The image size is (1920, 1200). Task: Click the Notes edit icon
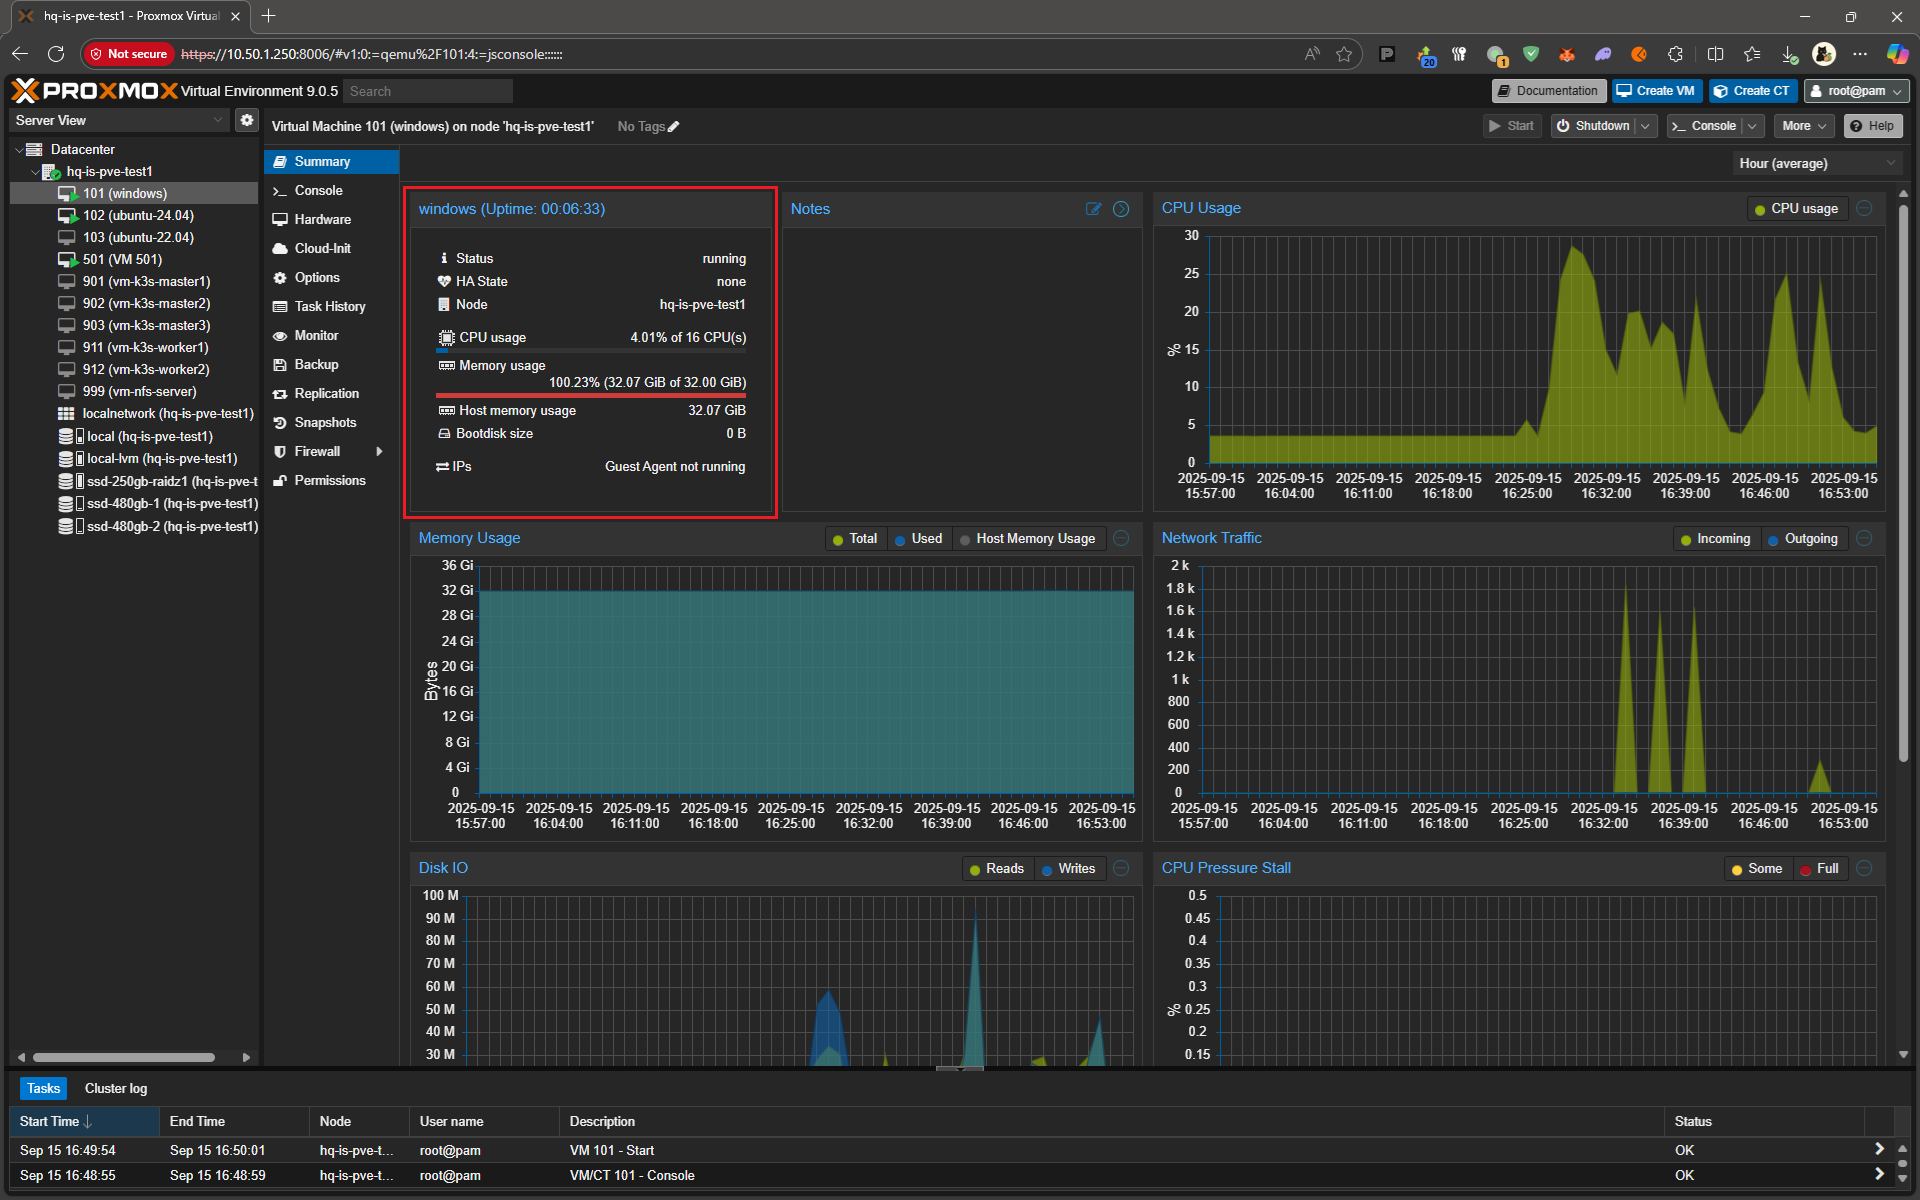point(1093,209)
